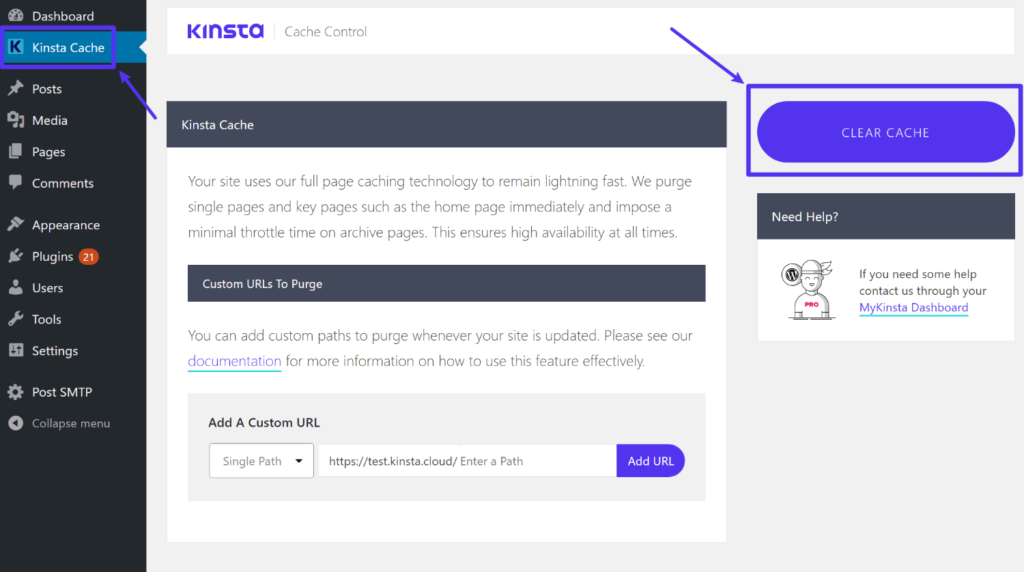Open the Single Path dropdown
The width and height of the screenshot is (1024, 572).
261,461
